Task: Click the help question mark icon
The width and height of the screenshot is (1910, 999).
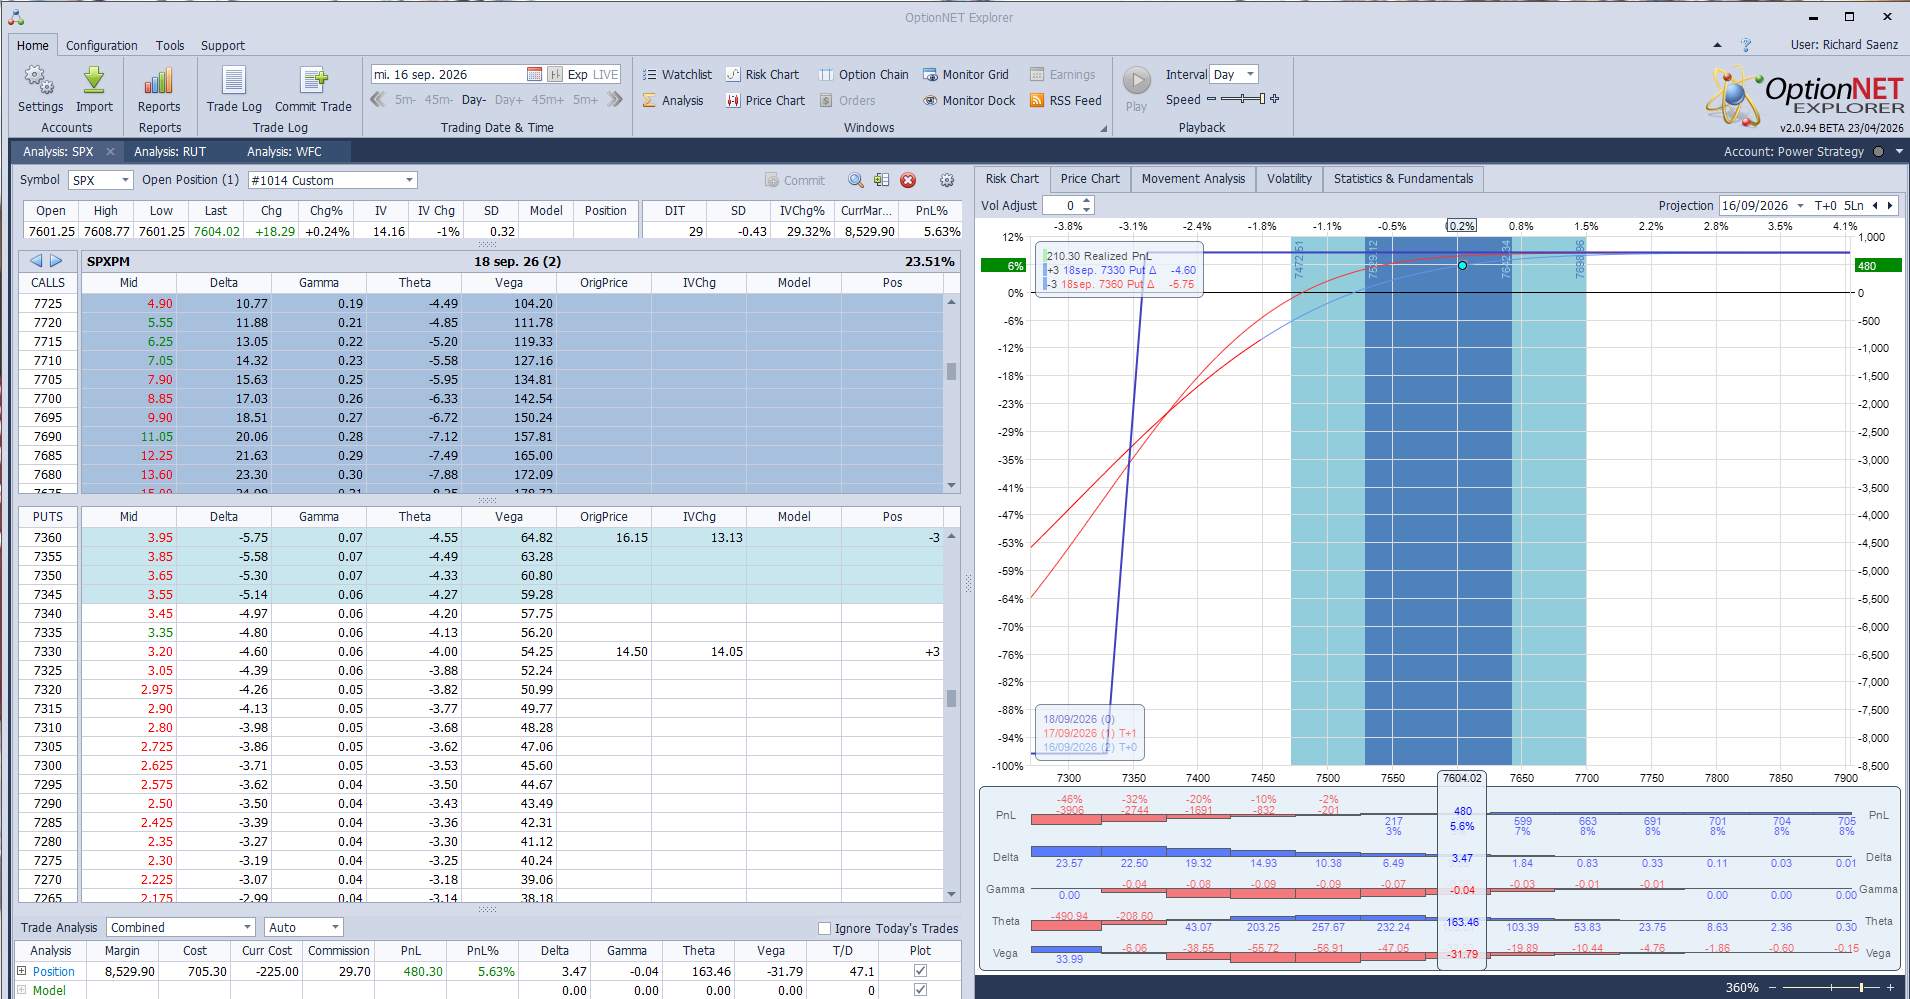Action: [1746, 45]
